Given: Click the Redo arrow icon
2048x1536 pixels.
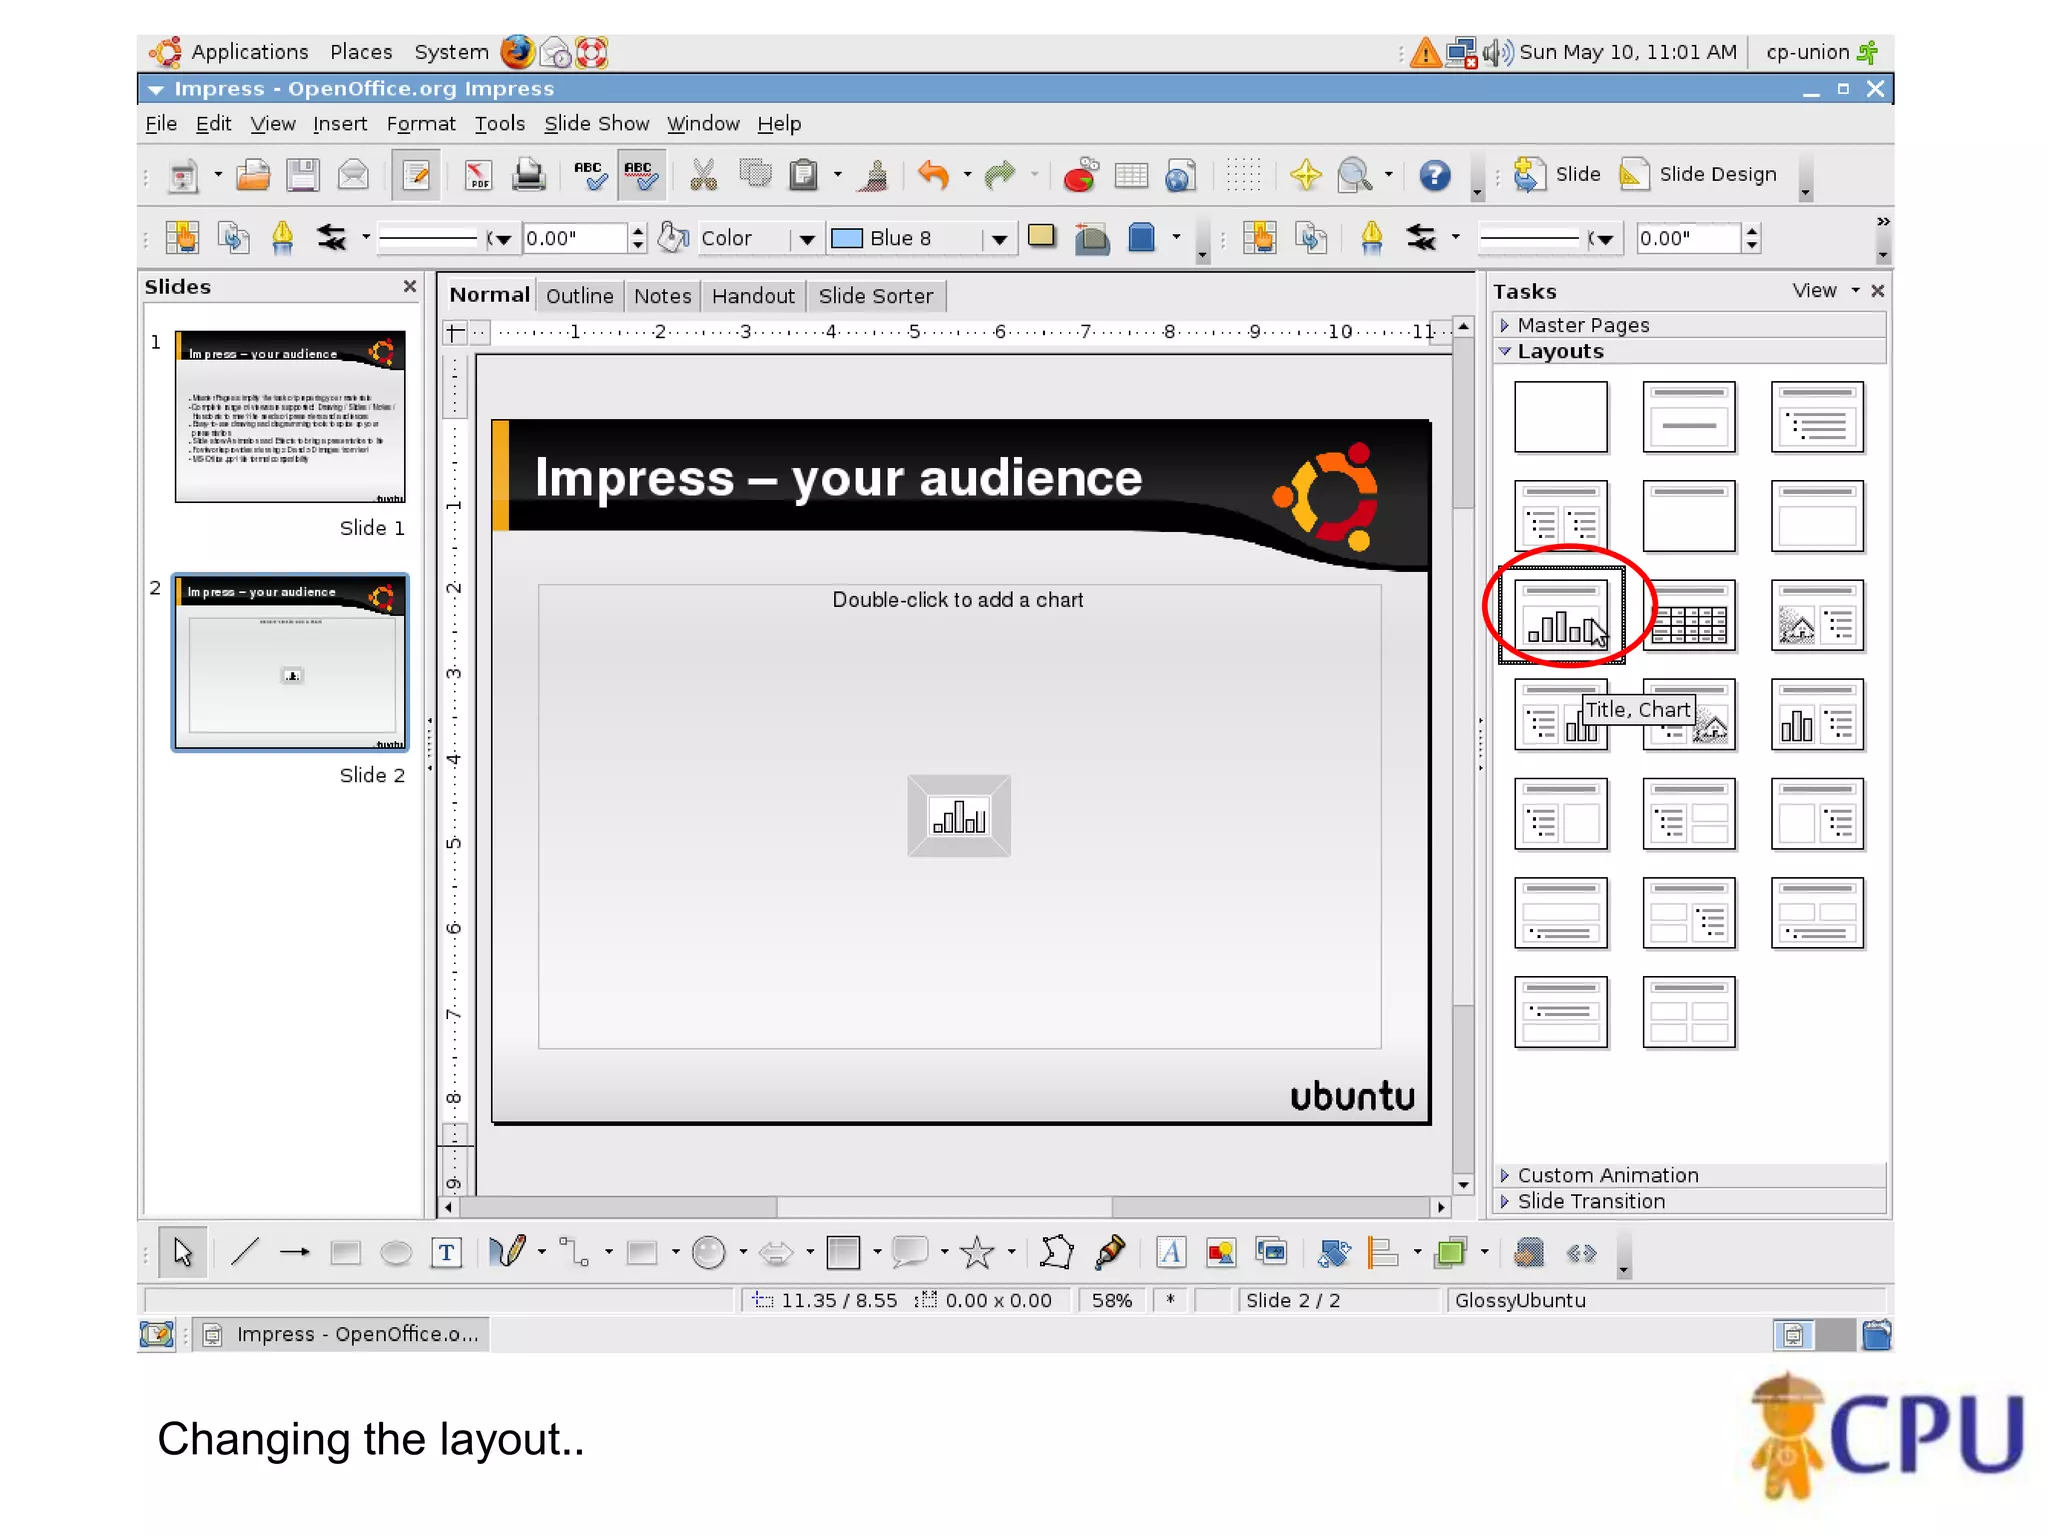Looking at the screenshot, I should (999, 175).
